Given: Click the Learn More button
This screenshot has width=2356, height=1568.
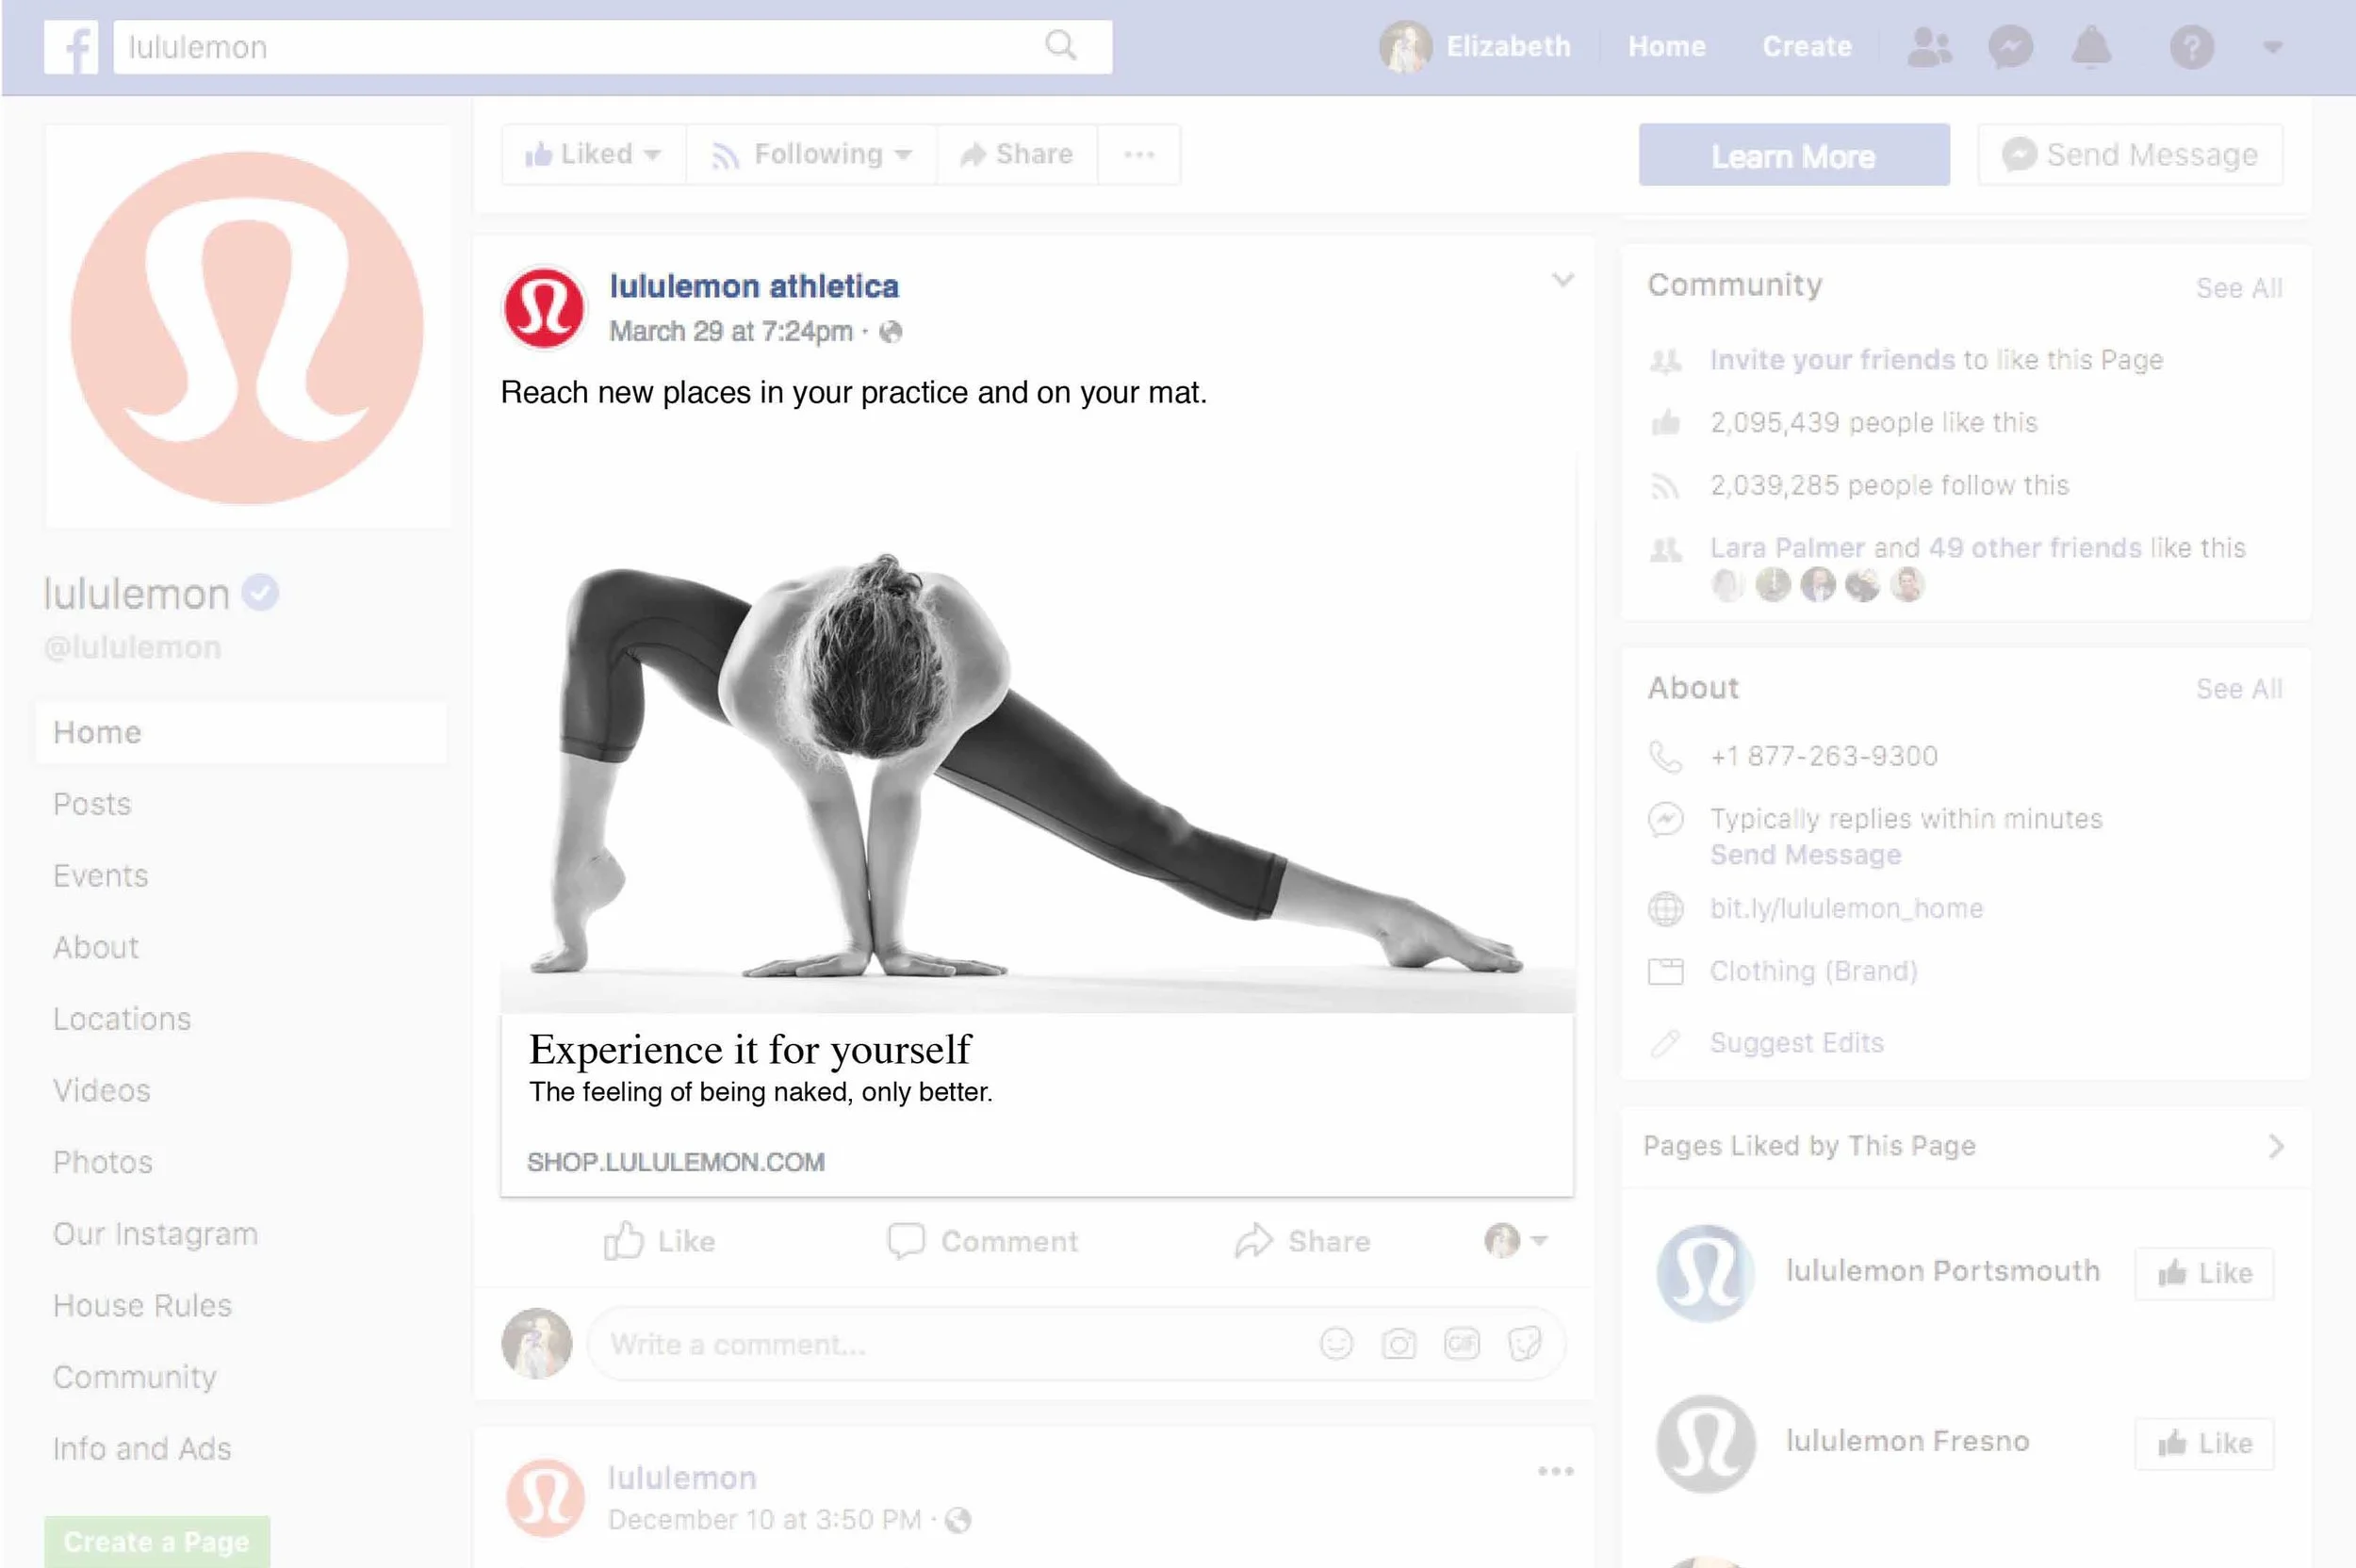Looking at the screenshot, I should (x=1793, y=155).
